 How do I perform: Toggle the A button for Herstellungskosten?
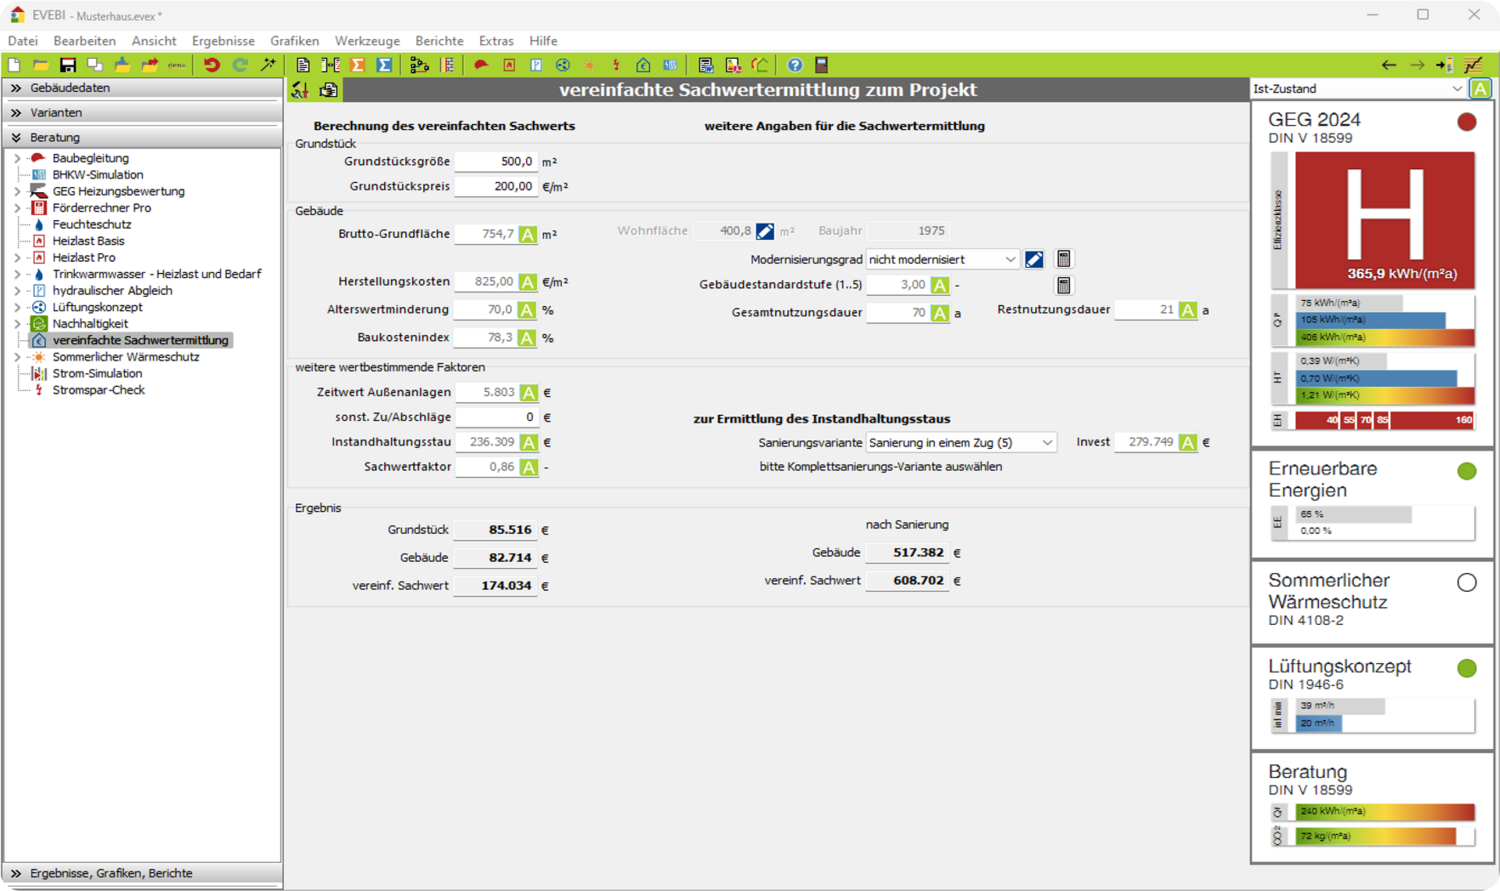pyautogui.click(x=527, y=282)
